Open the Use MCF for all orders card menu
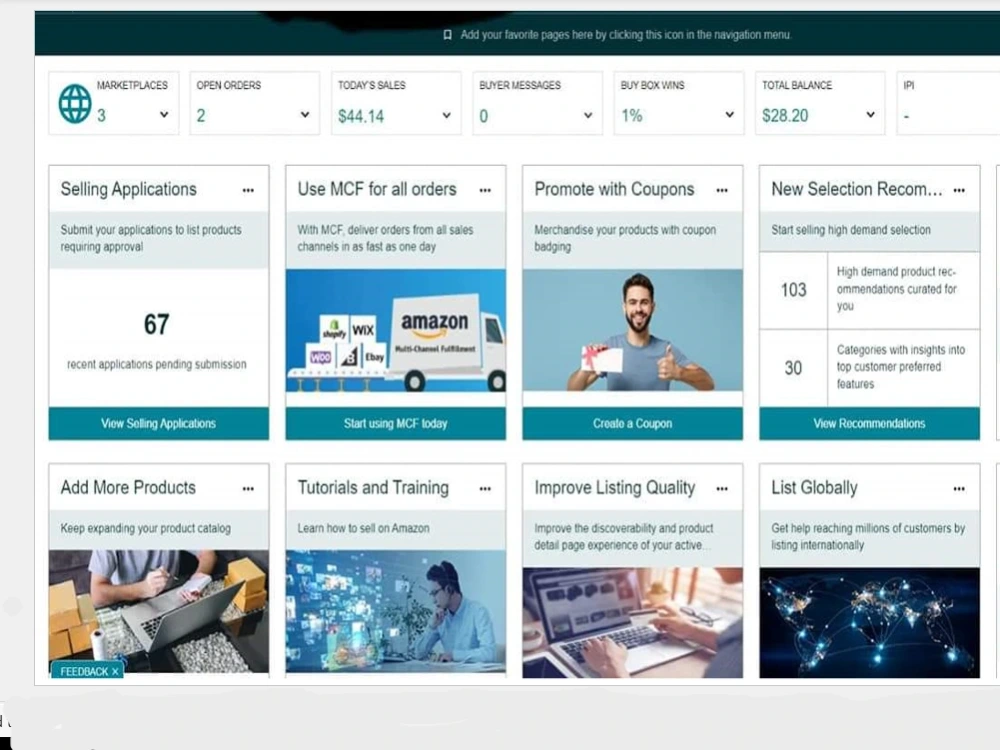Image resolution: width=1000 pixels, height=750 pixels. pyautogui.click(x=485, y=190)
